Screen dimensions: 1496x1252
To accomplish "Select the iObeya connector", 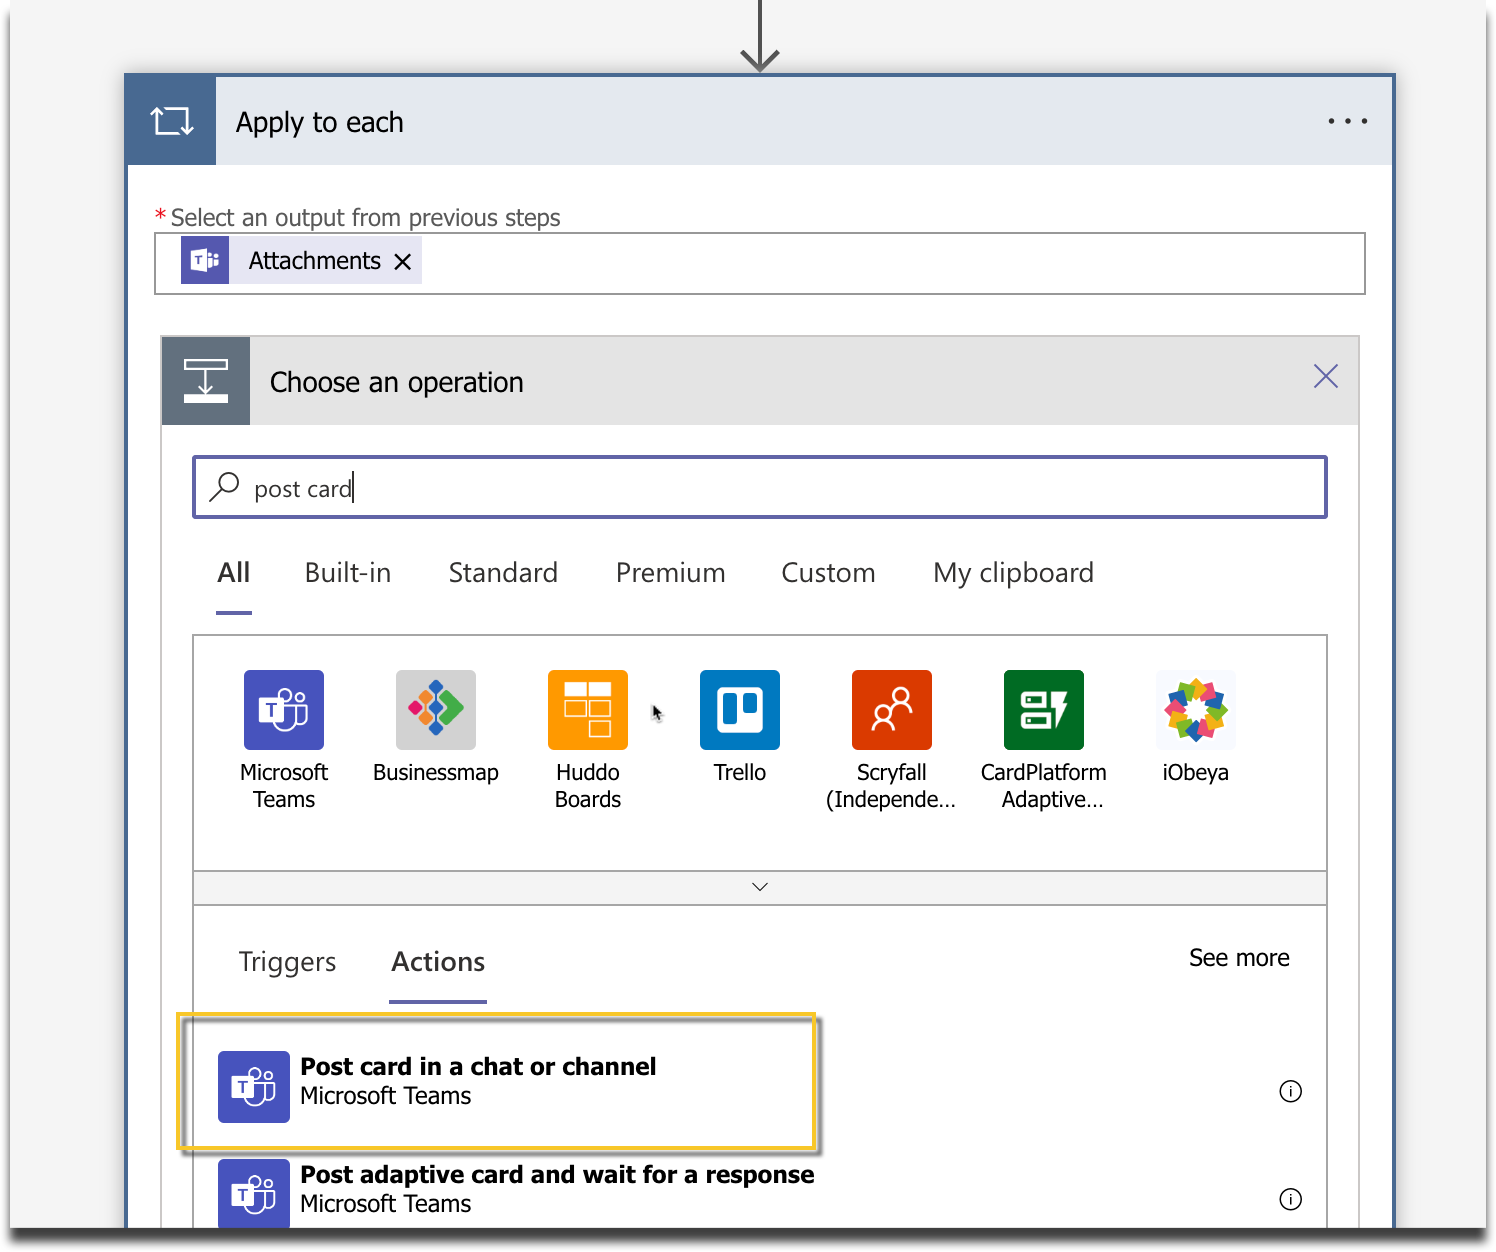I will click(x=1196, y=727).
